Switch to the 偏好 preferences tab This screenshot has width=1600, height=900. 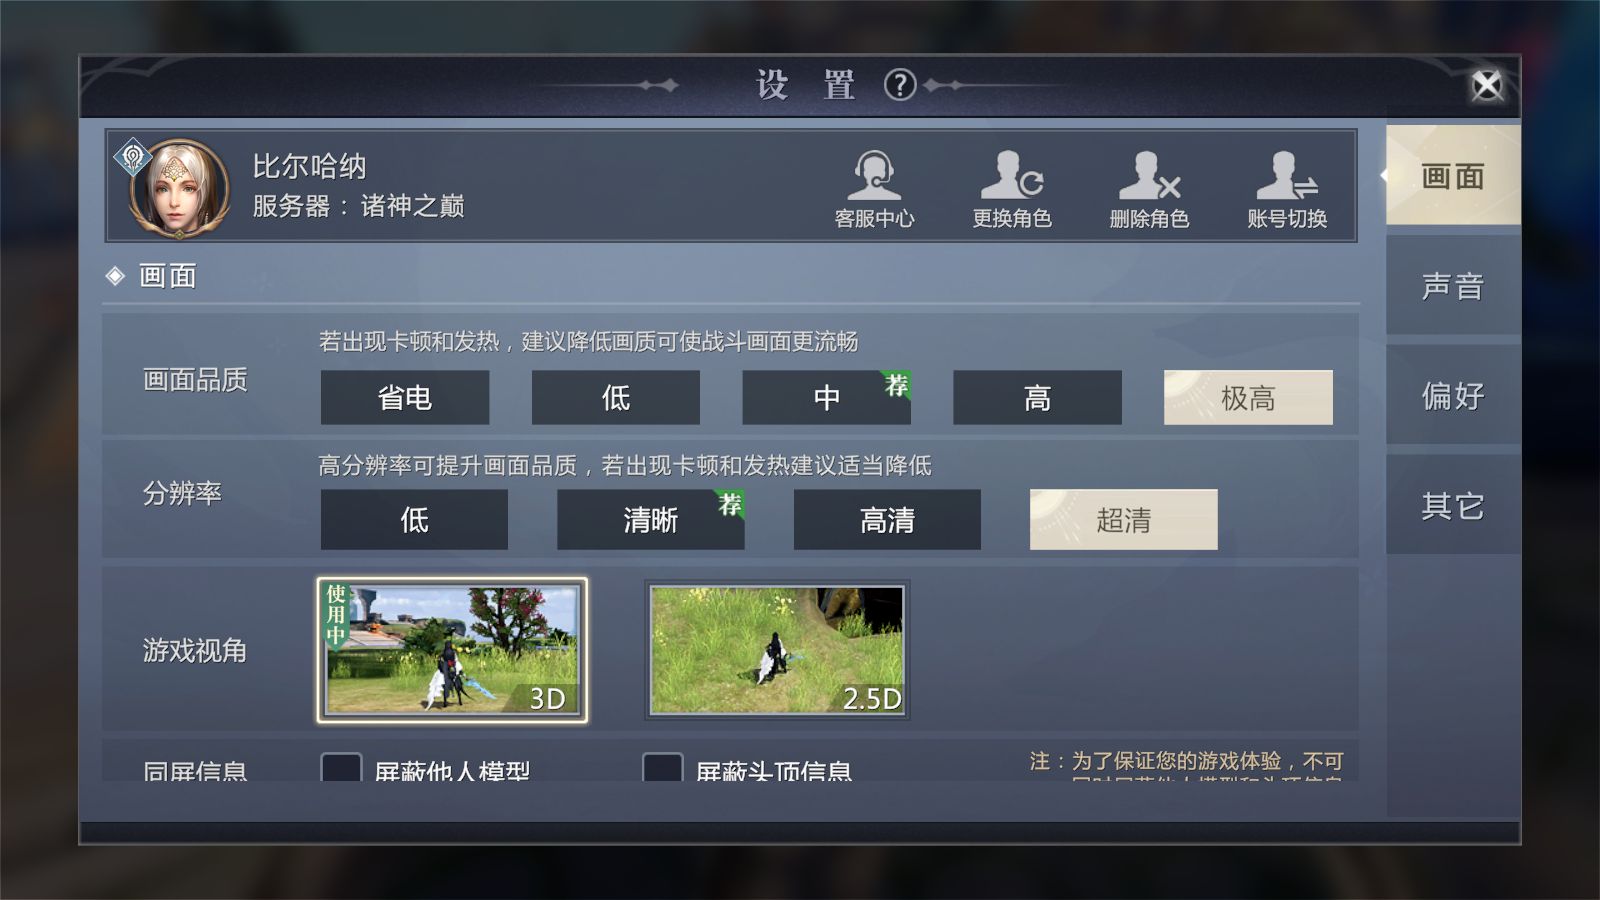coord(1452,398)
